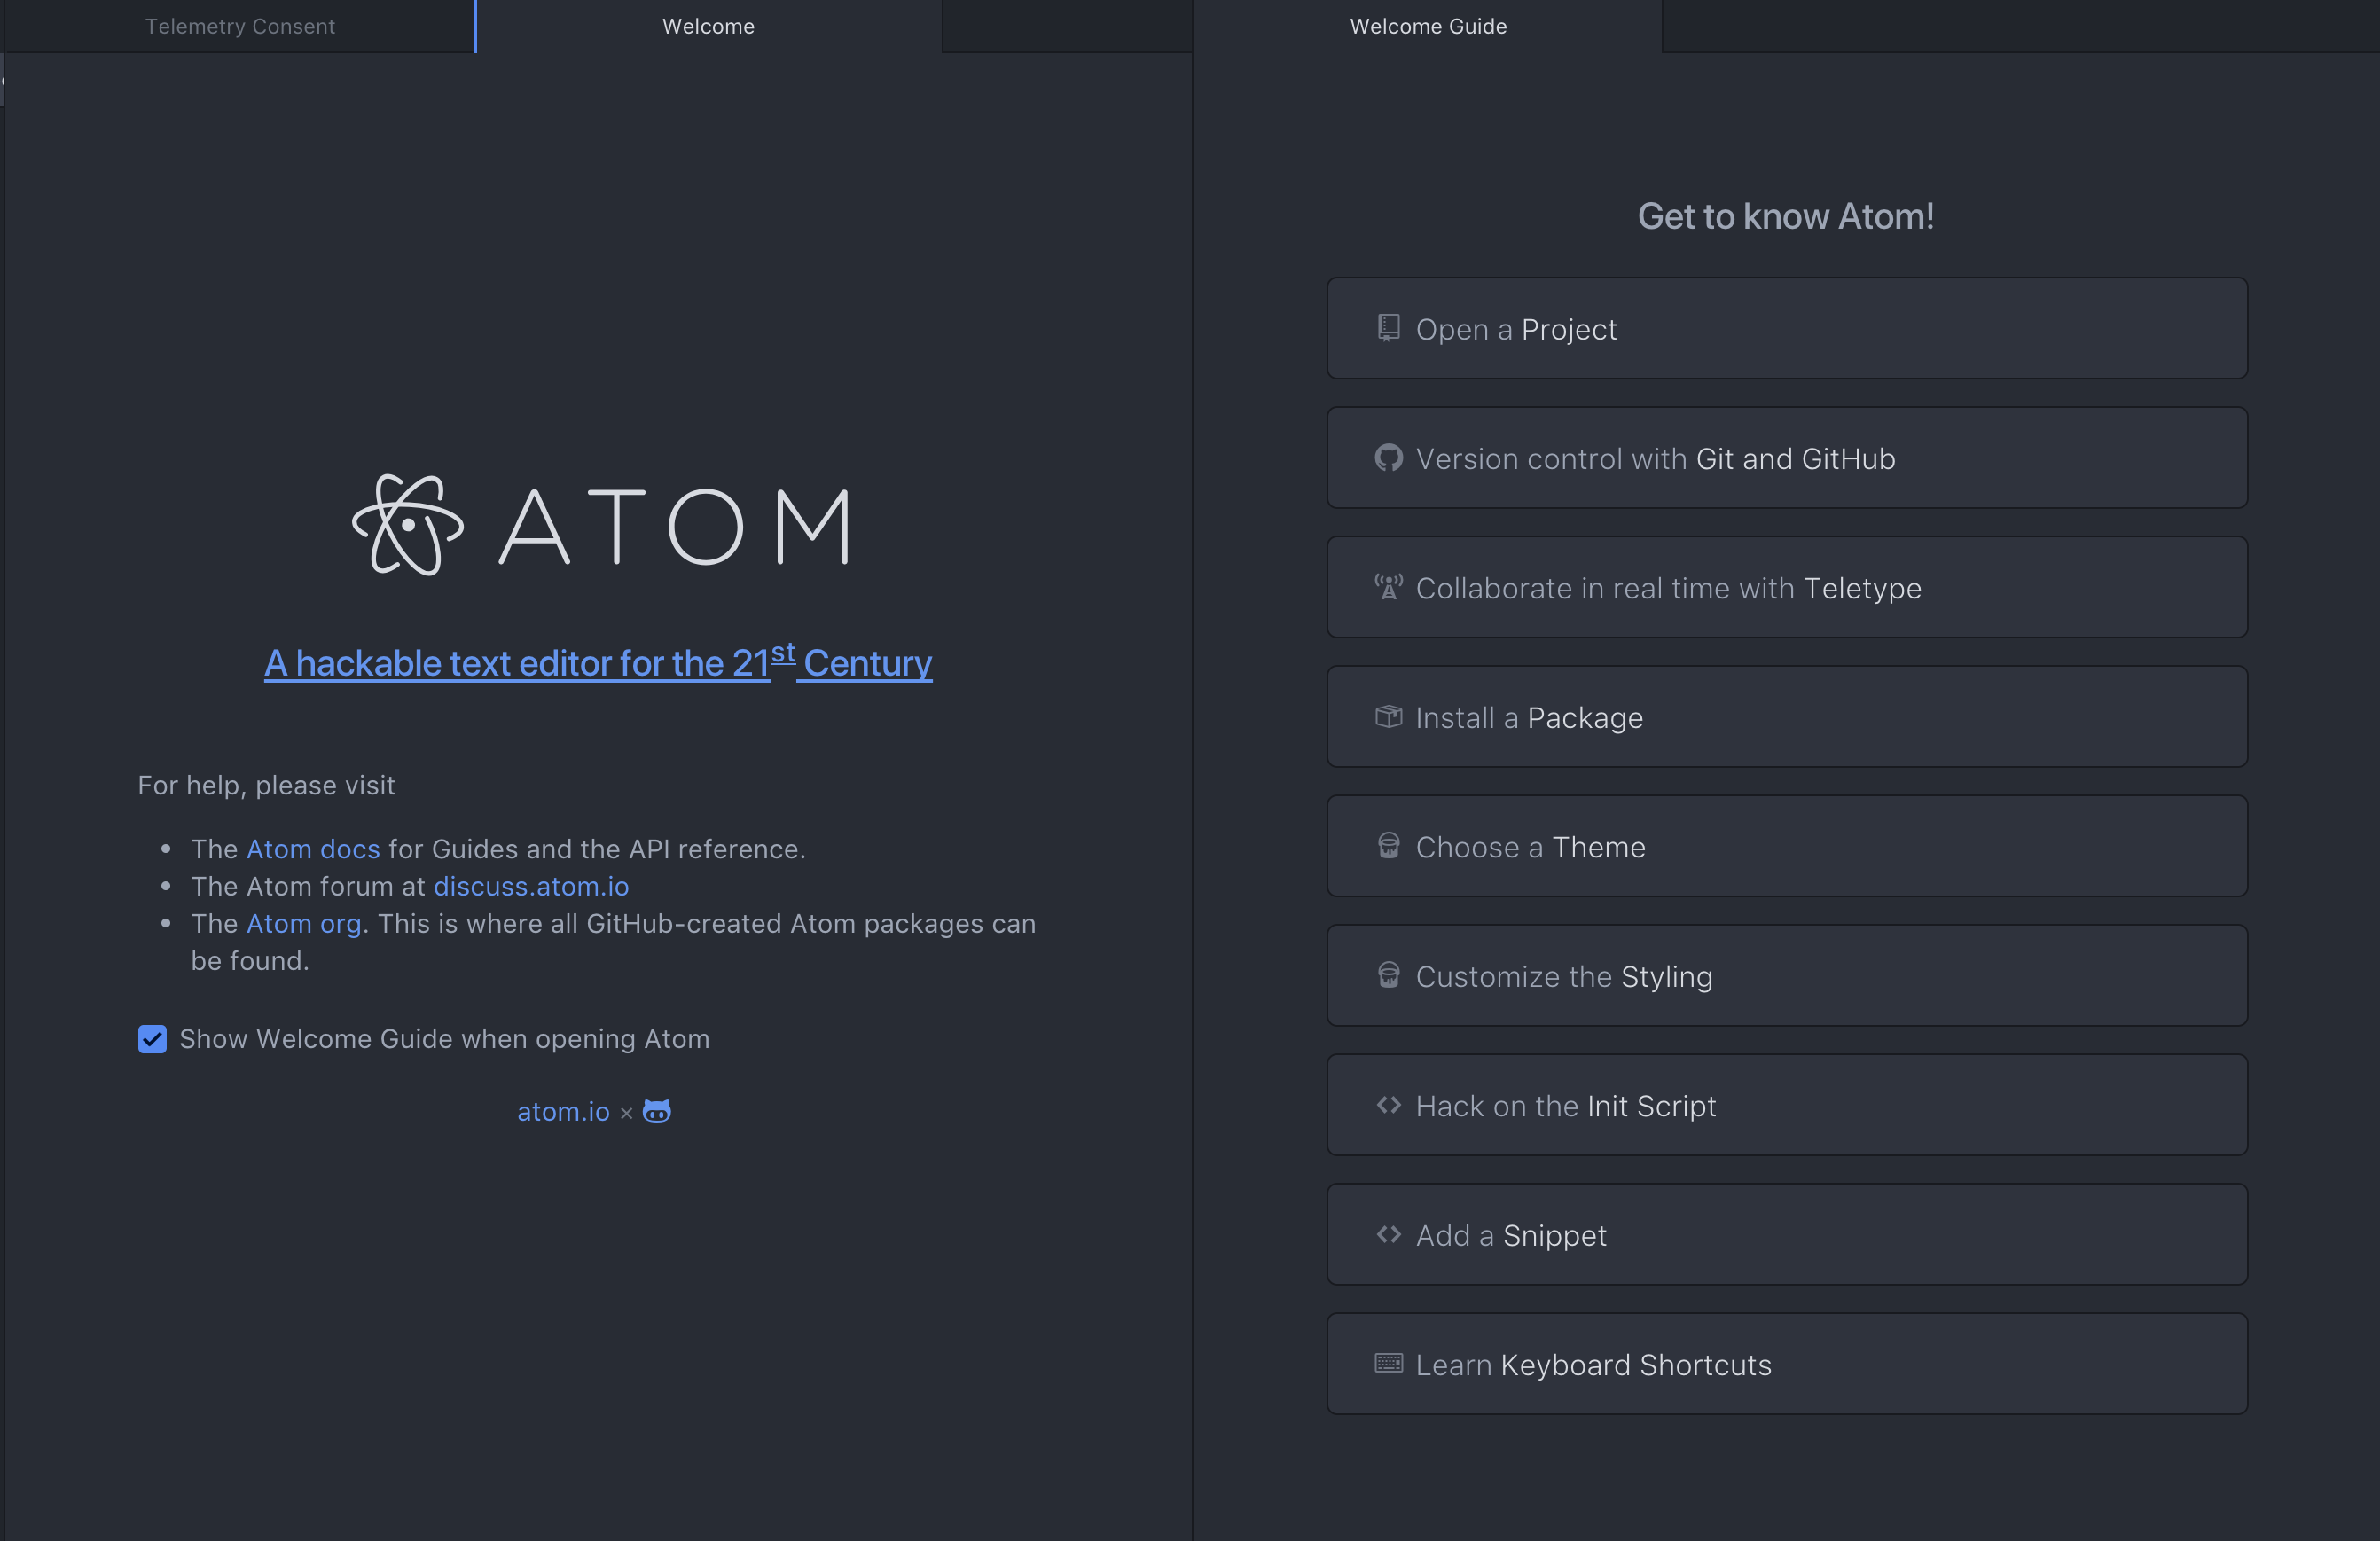The image size is (2380, 1541).
Task: Uncheck Show Welcome Guide when opening Atom
Action: click(152, 1039)
